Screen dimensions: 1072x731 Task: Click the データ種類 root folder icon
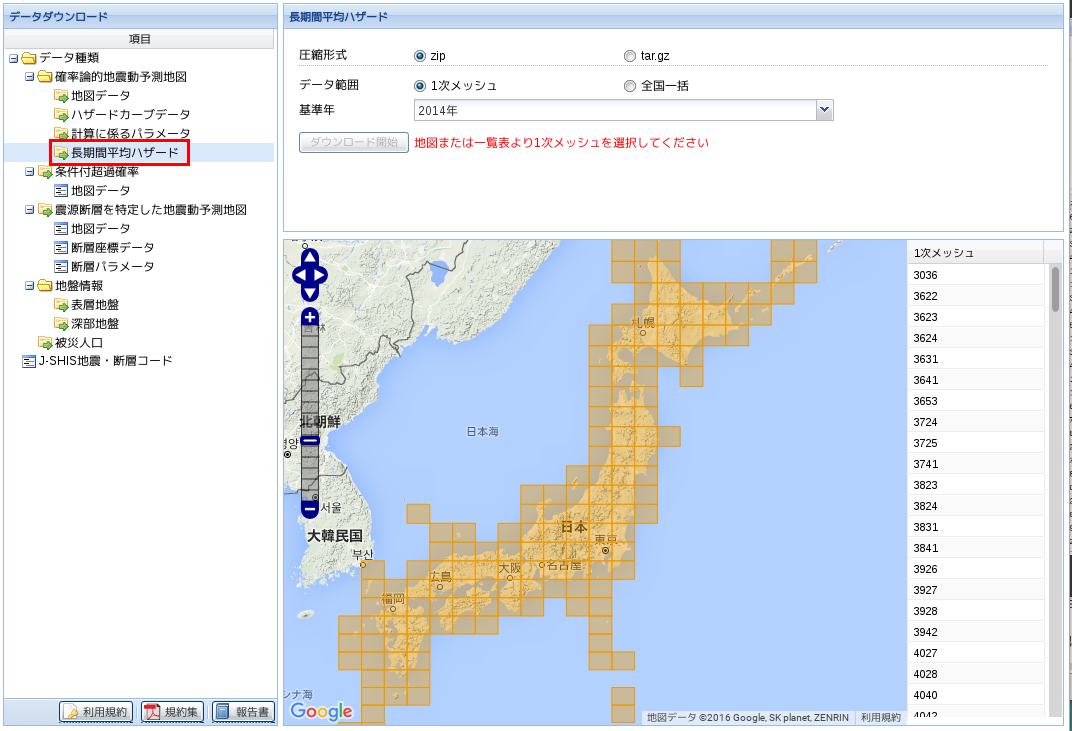pos(29,58)
